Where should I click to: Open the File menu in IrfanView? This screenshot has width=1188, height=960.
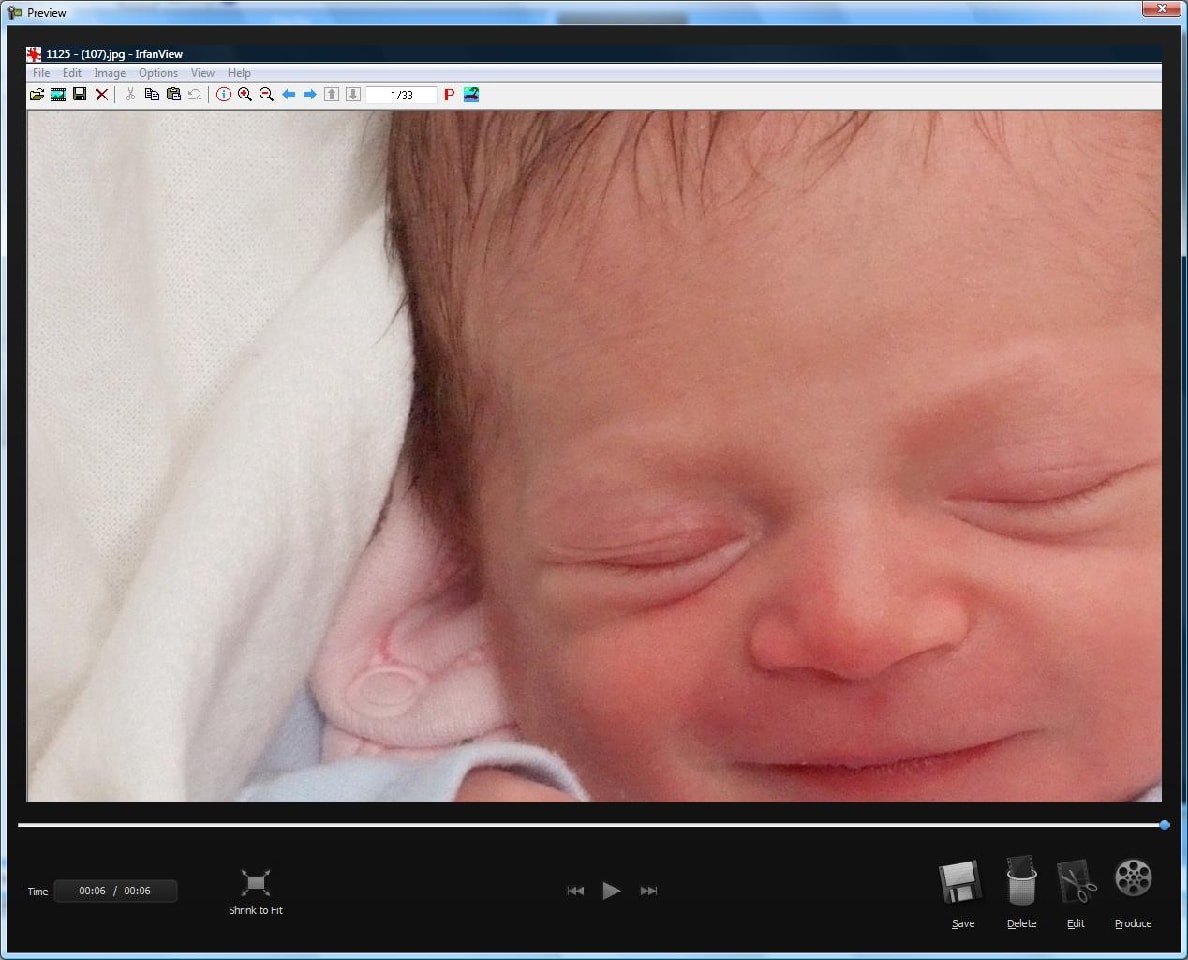pyautogui.click(x=41, y=73)
